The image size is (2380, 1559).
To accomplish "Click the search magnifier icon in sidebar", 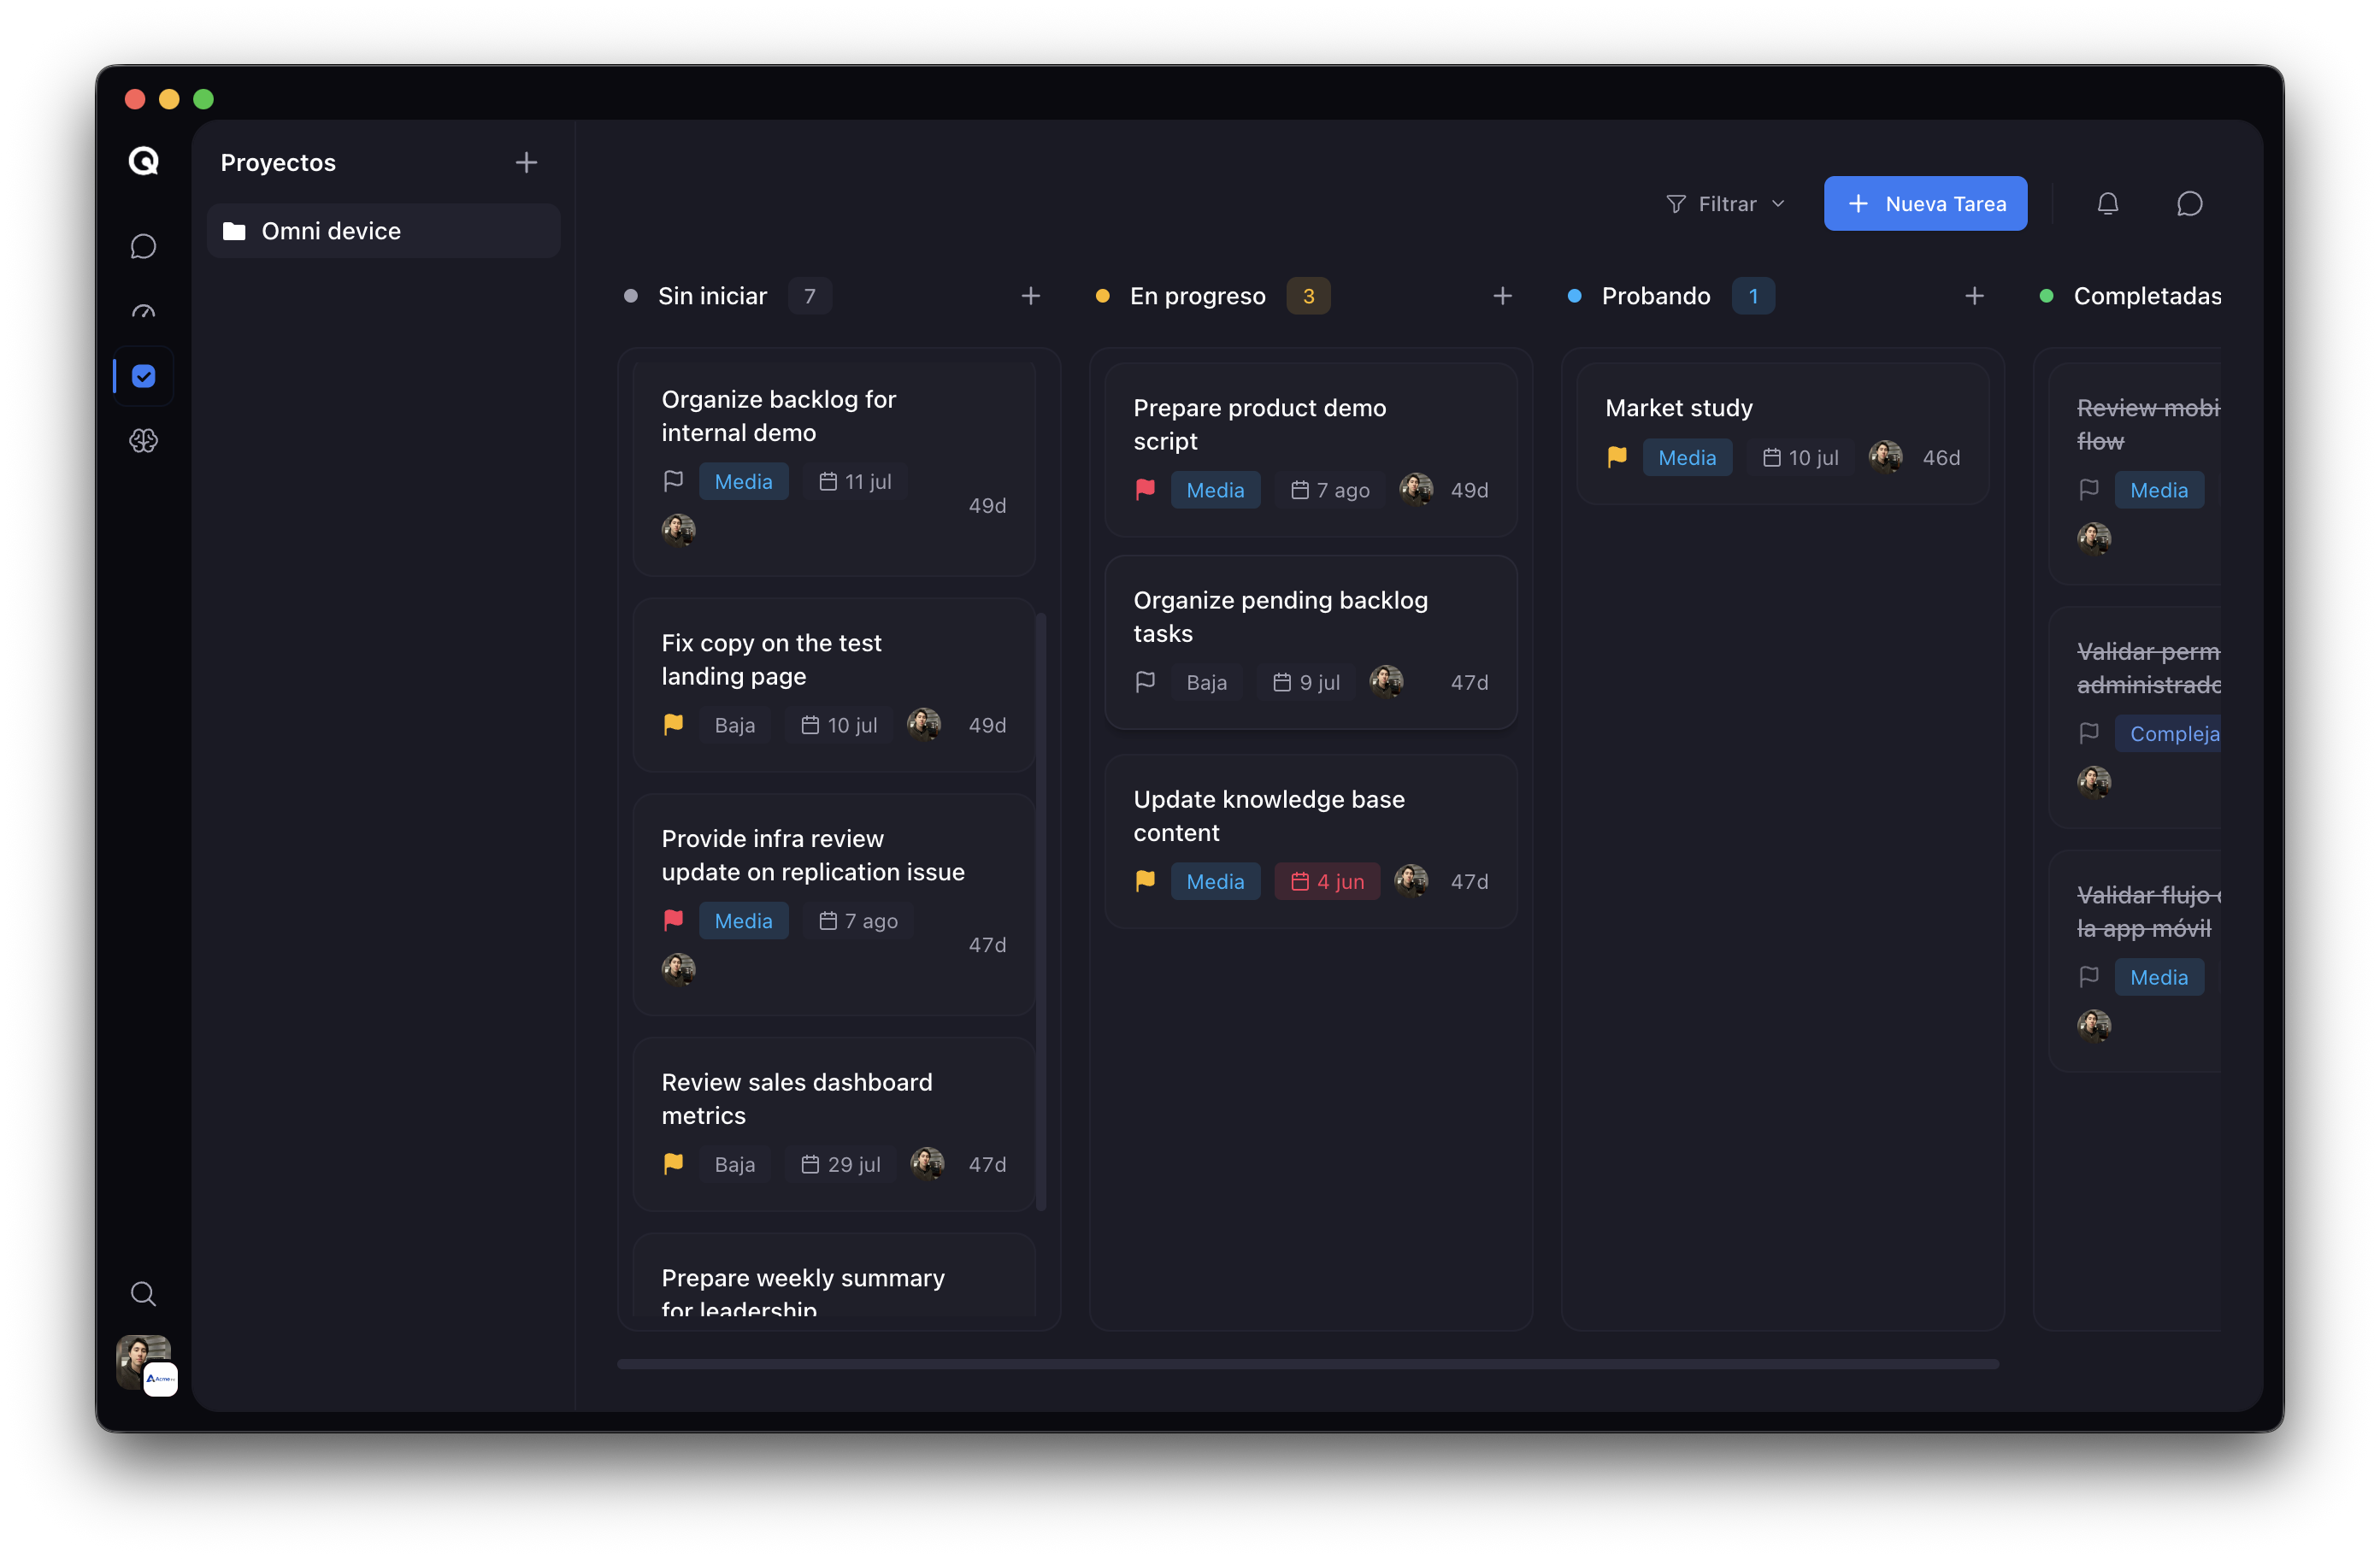I will (x=143, y=1293).
